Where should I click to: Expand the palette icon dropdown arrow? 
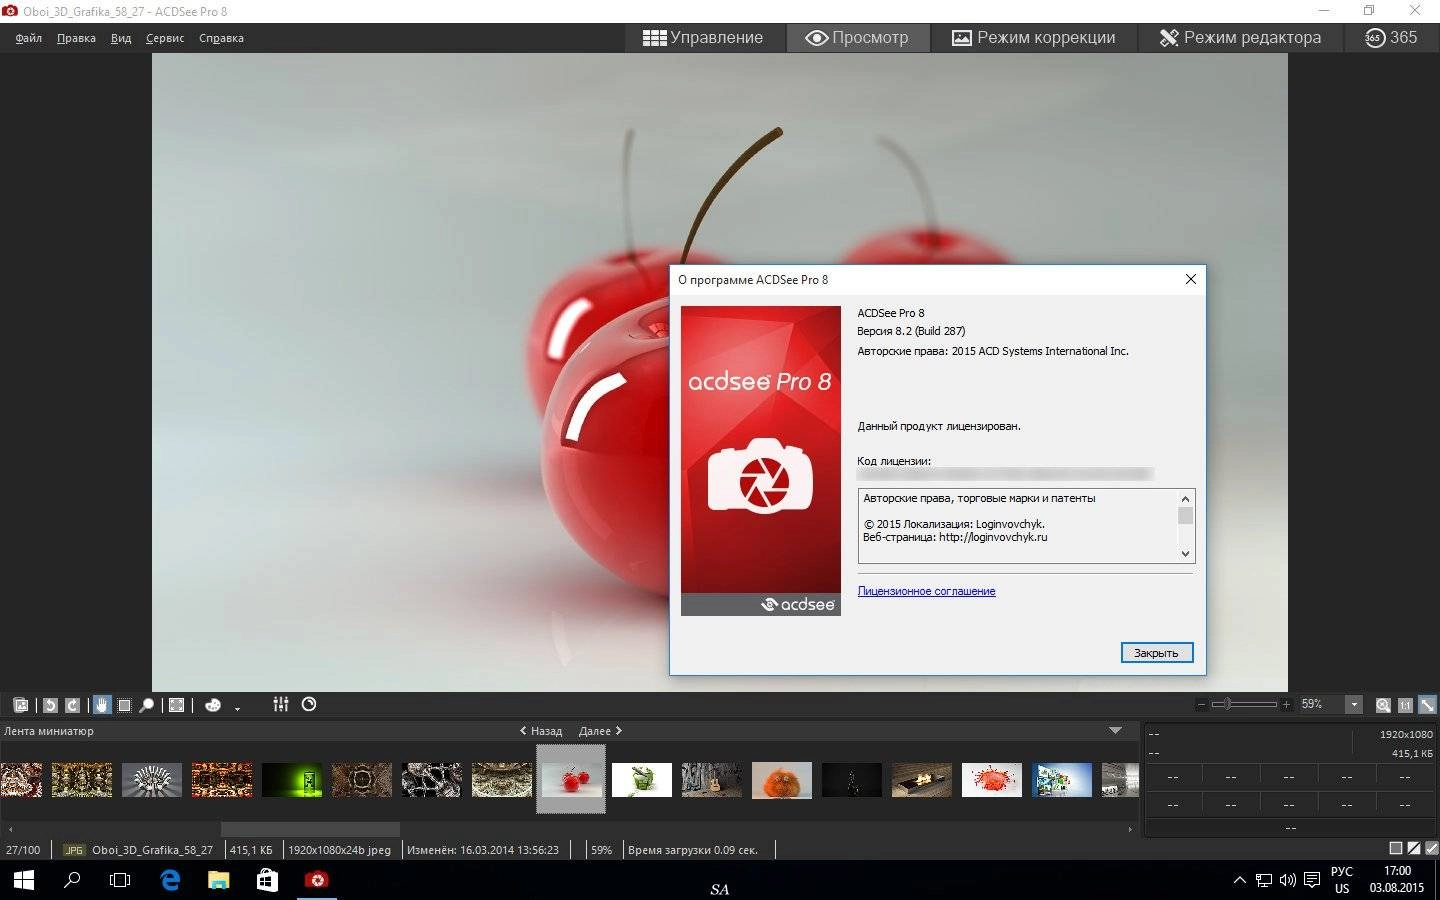click(x=237, y=708)
